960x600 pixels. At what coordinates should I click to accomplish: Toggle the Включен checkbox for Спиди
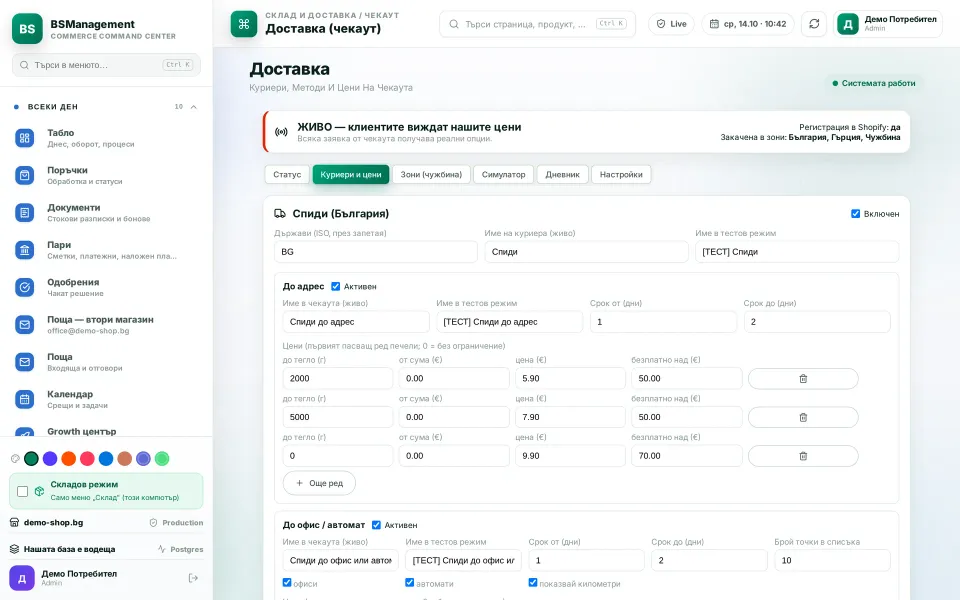tap(855, 214)
